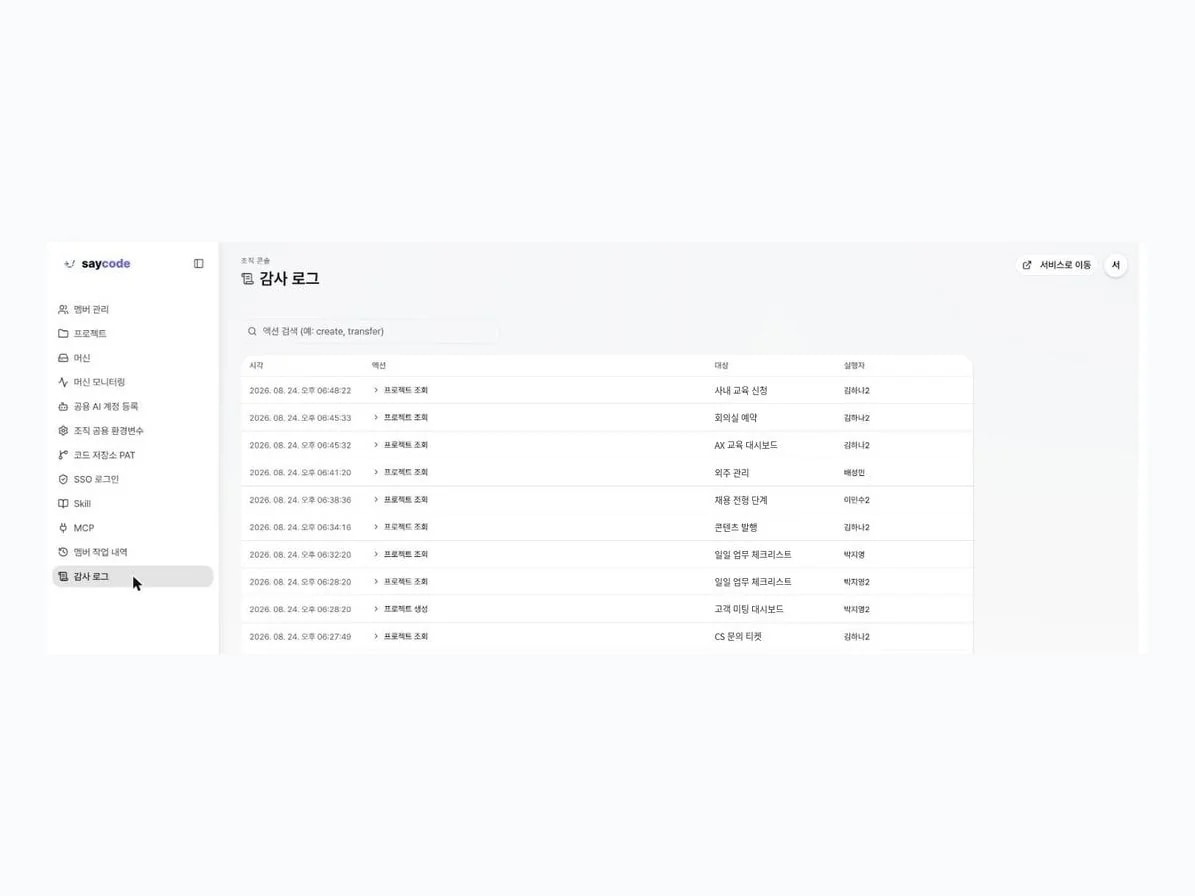Click the saycode logo
Screen dimensions: 1195x896
tap(98, 264)
